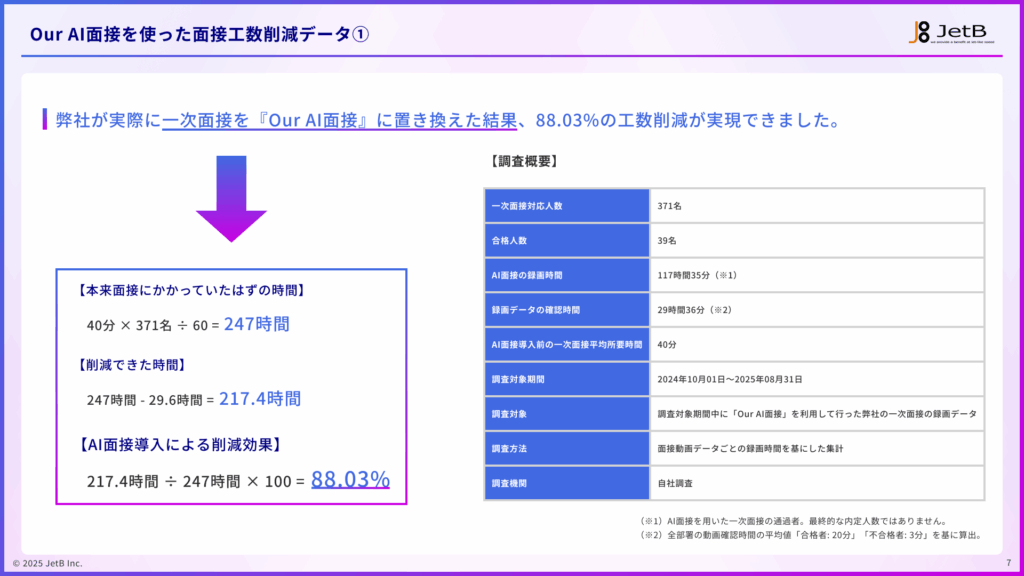Select the slide title Our AI面接を使った面接工数削減データ①

pyautogui.click(x=198, y=30)
